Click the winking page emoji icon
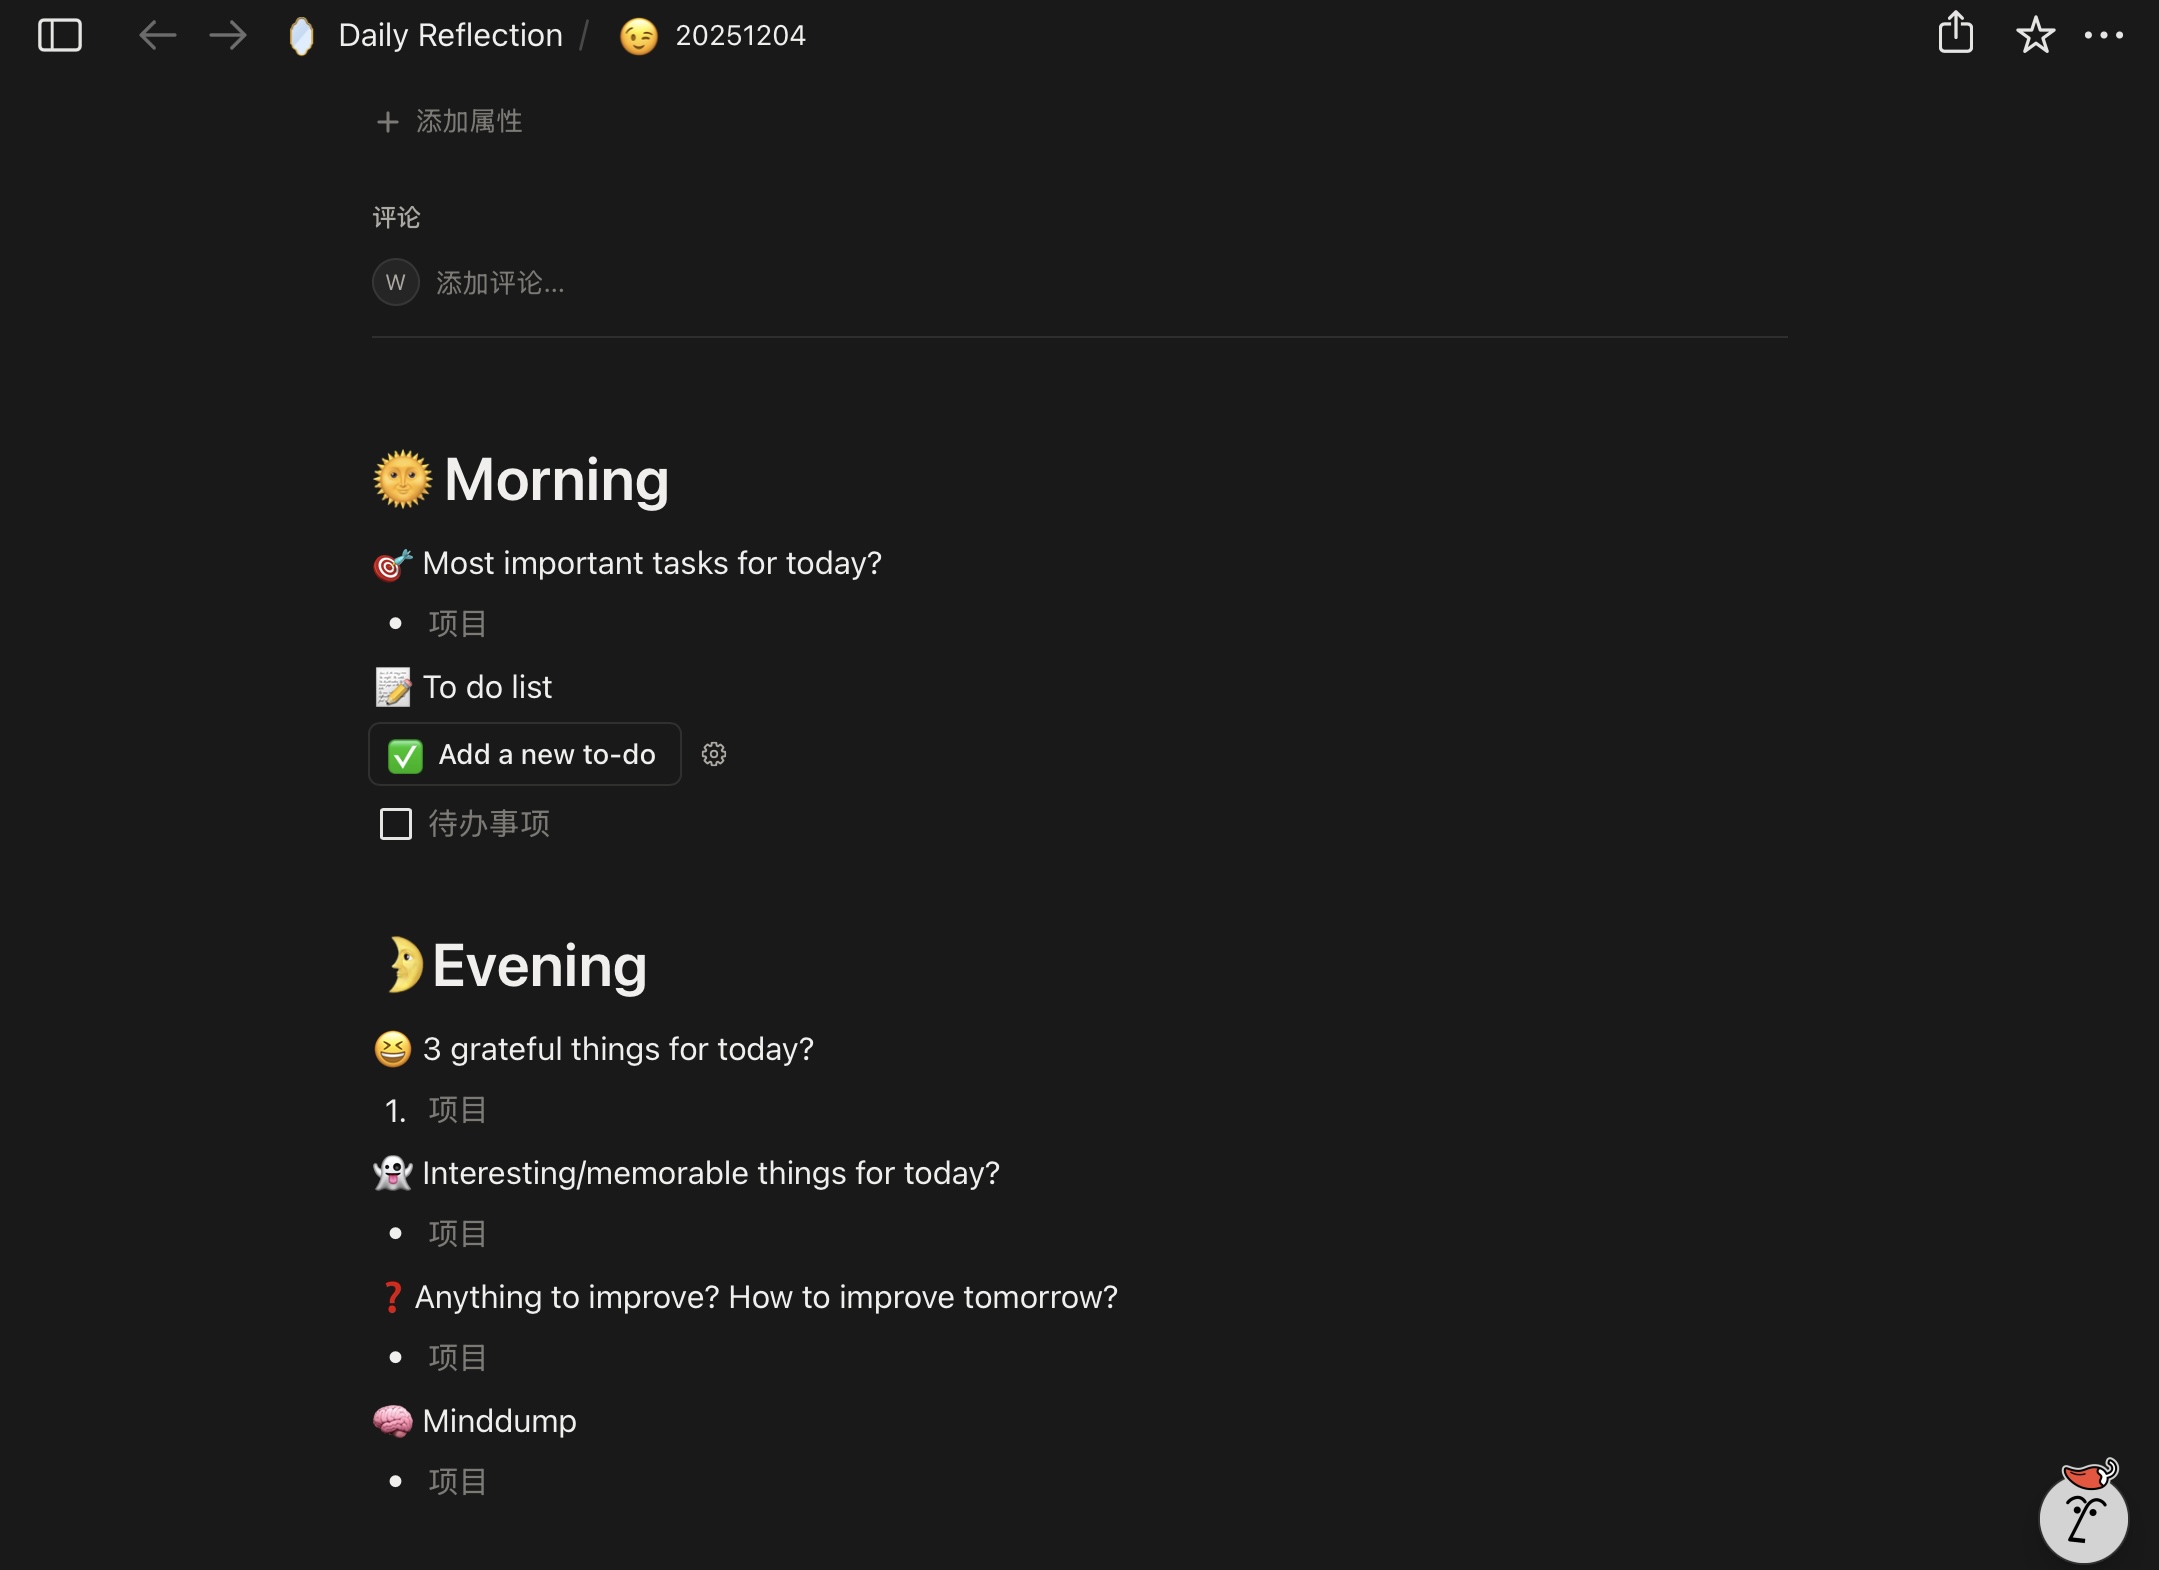 point(639,36)
